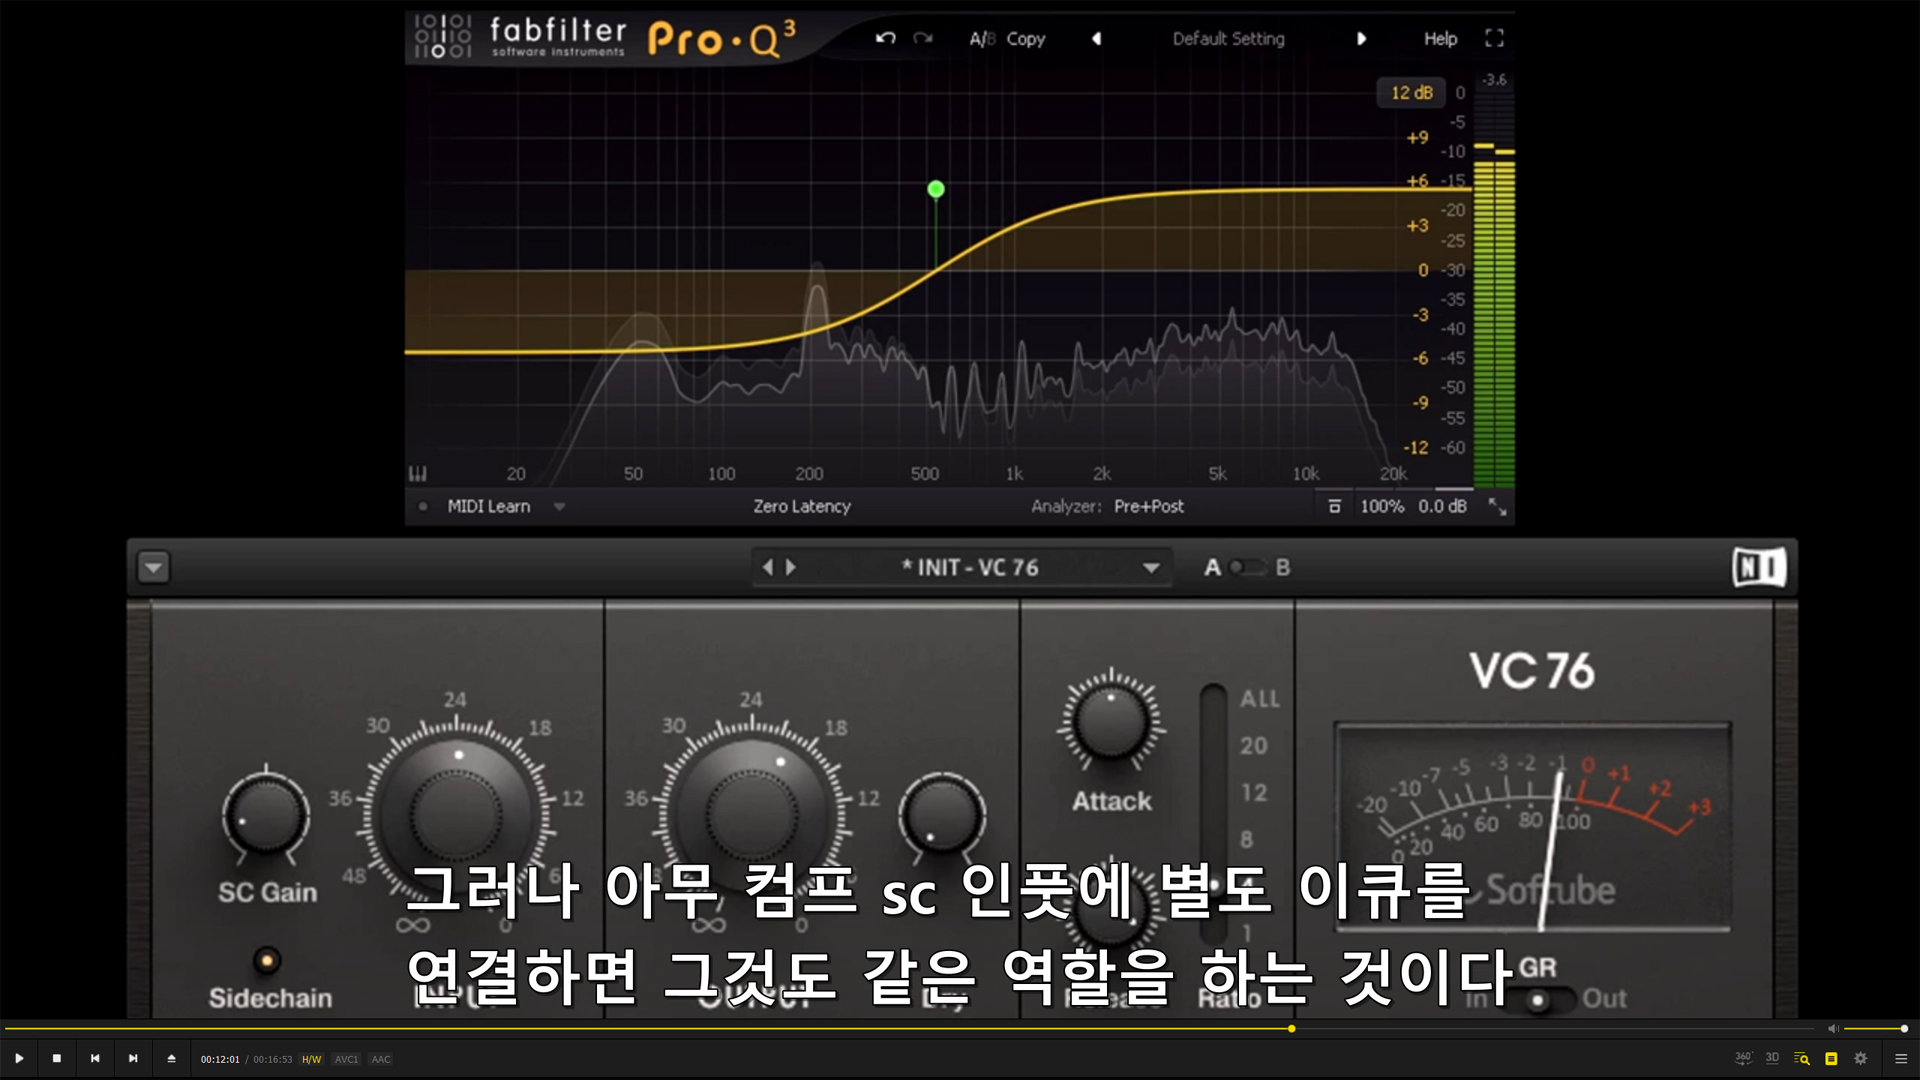Click MIDI Learn button
This screenshot has width=1920, height=1080.
(x=489, y=506)
